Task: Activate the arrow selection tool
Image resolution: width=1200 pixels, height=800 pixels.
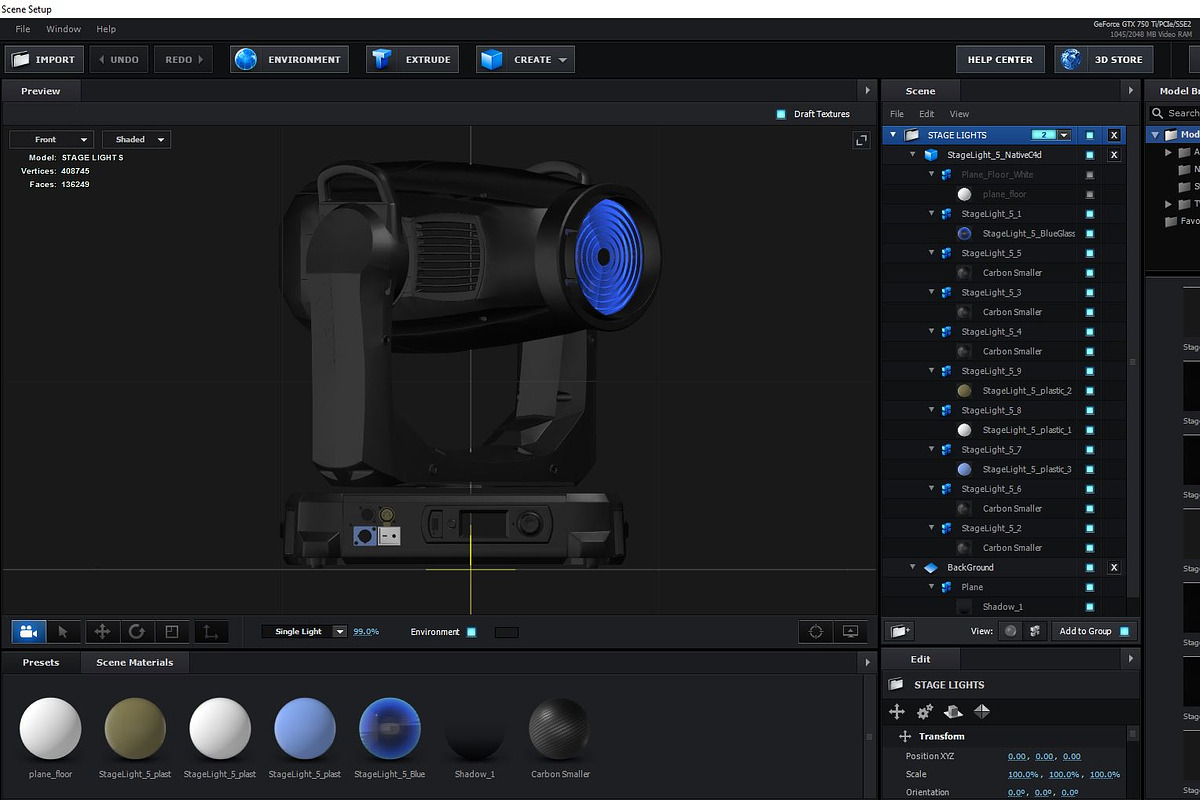Action: 63,632
